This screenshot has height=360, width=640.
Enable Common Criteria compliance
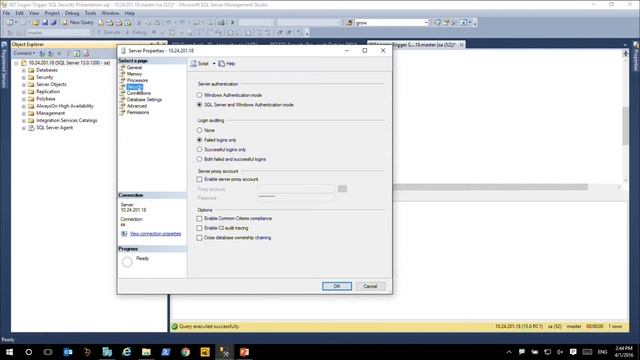point(199,219)
